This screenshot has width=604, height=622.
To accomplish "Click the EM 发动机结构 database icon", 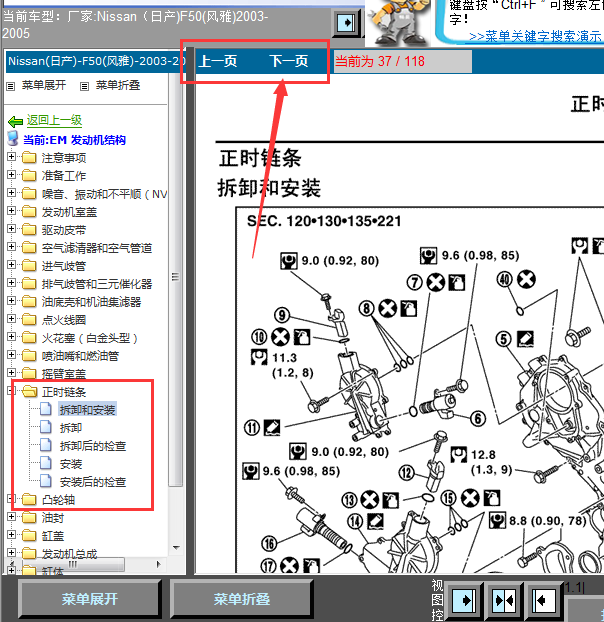I will coord(13,139).
